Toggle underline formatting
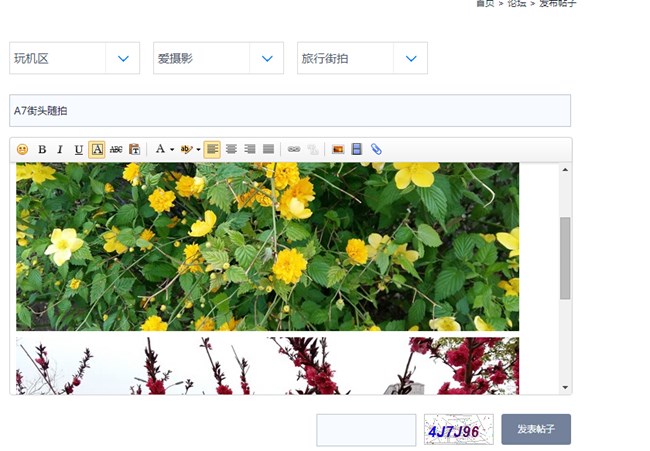 (x=78, y=149)
